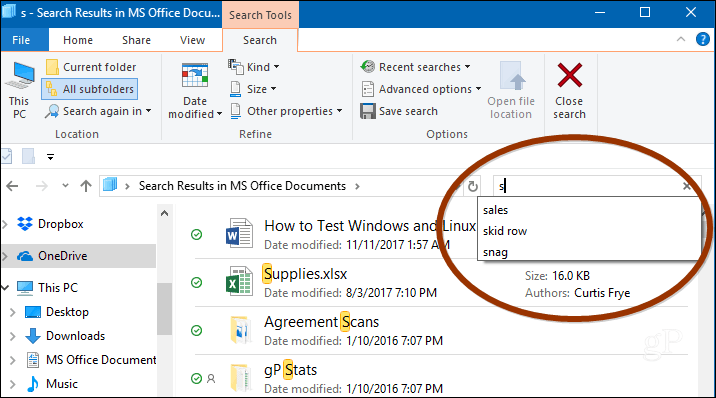Screen dimensions: 716x398
Task: Click the Supplies.xlsx Excel file icon
Action: [239, 281]
